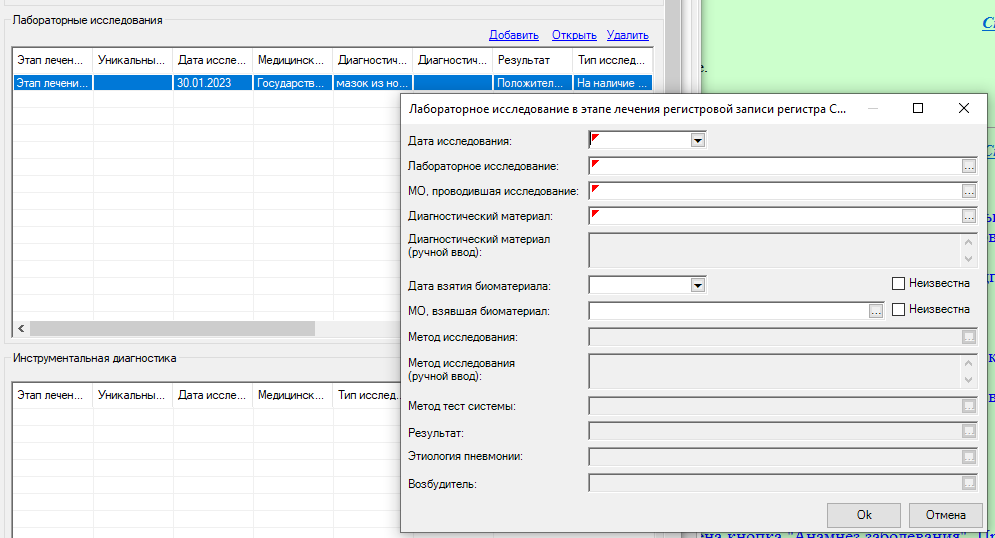Check Неизвестна next to МО, взявшая биоматериал
The width and height of the screenshot is (995, 538).
898,310
